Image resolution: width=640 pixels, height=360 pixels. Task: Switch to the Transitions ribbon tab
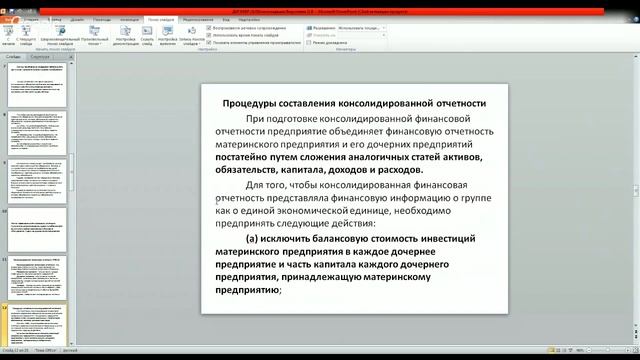(102, 20)
